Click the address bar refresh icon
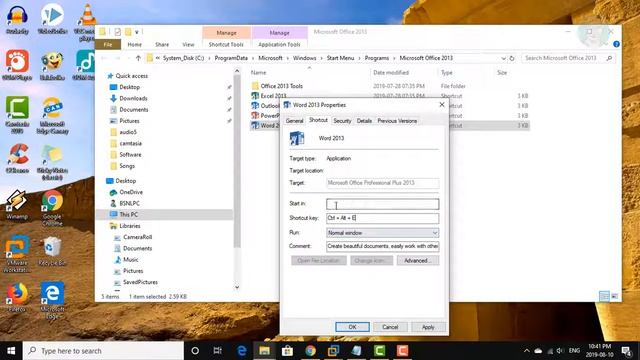Screen dimensions: 640x360 click(512, 58)
